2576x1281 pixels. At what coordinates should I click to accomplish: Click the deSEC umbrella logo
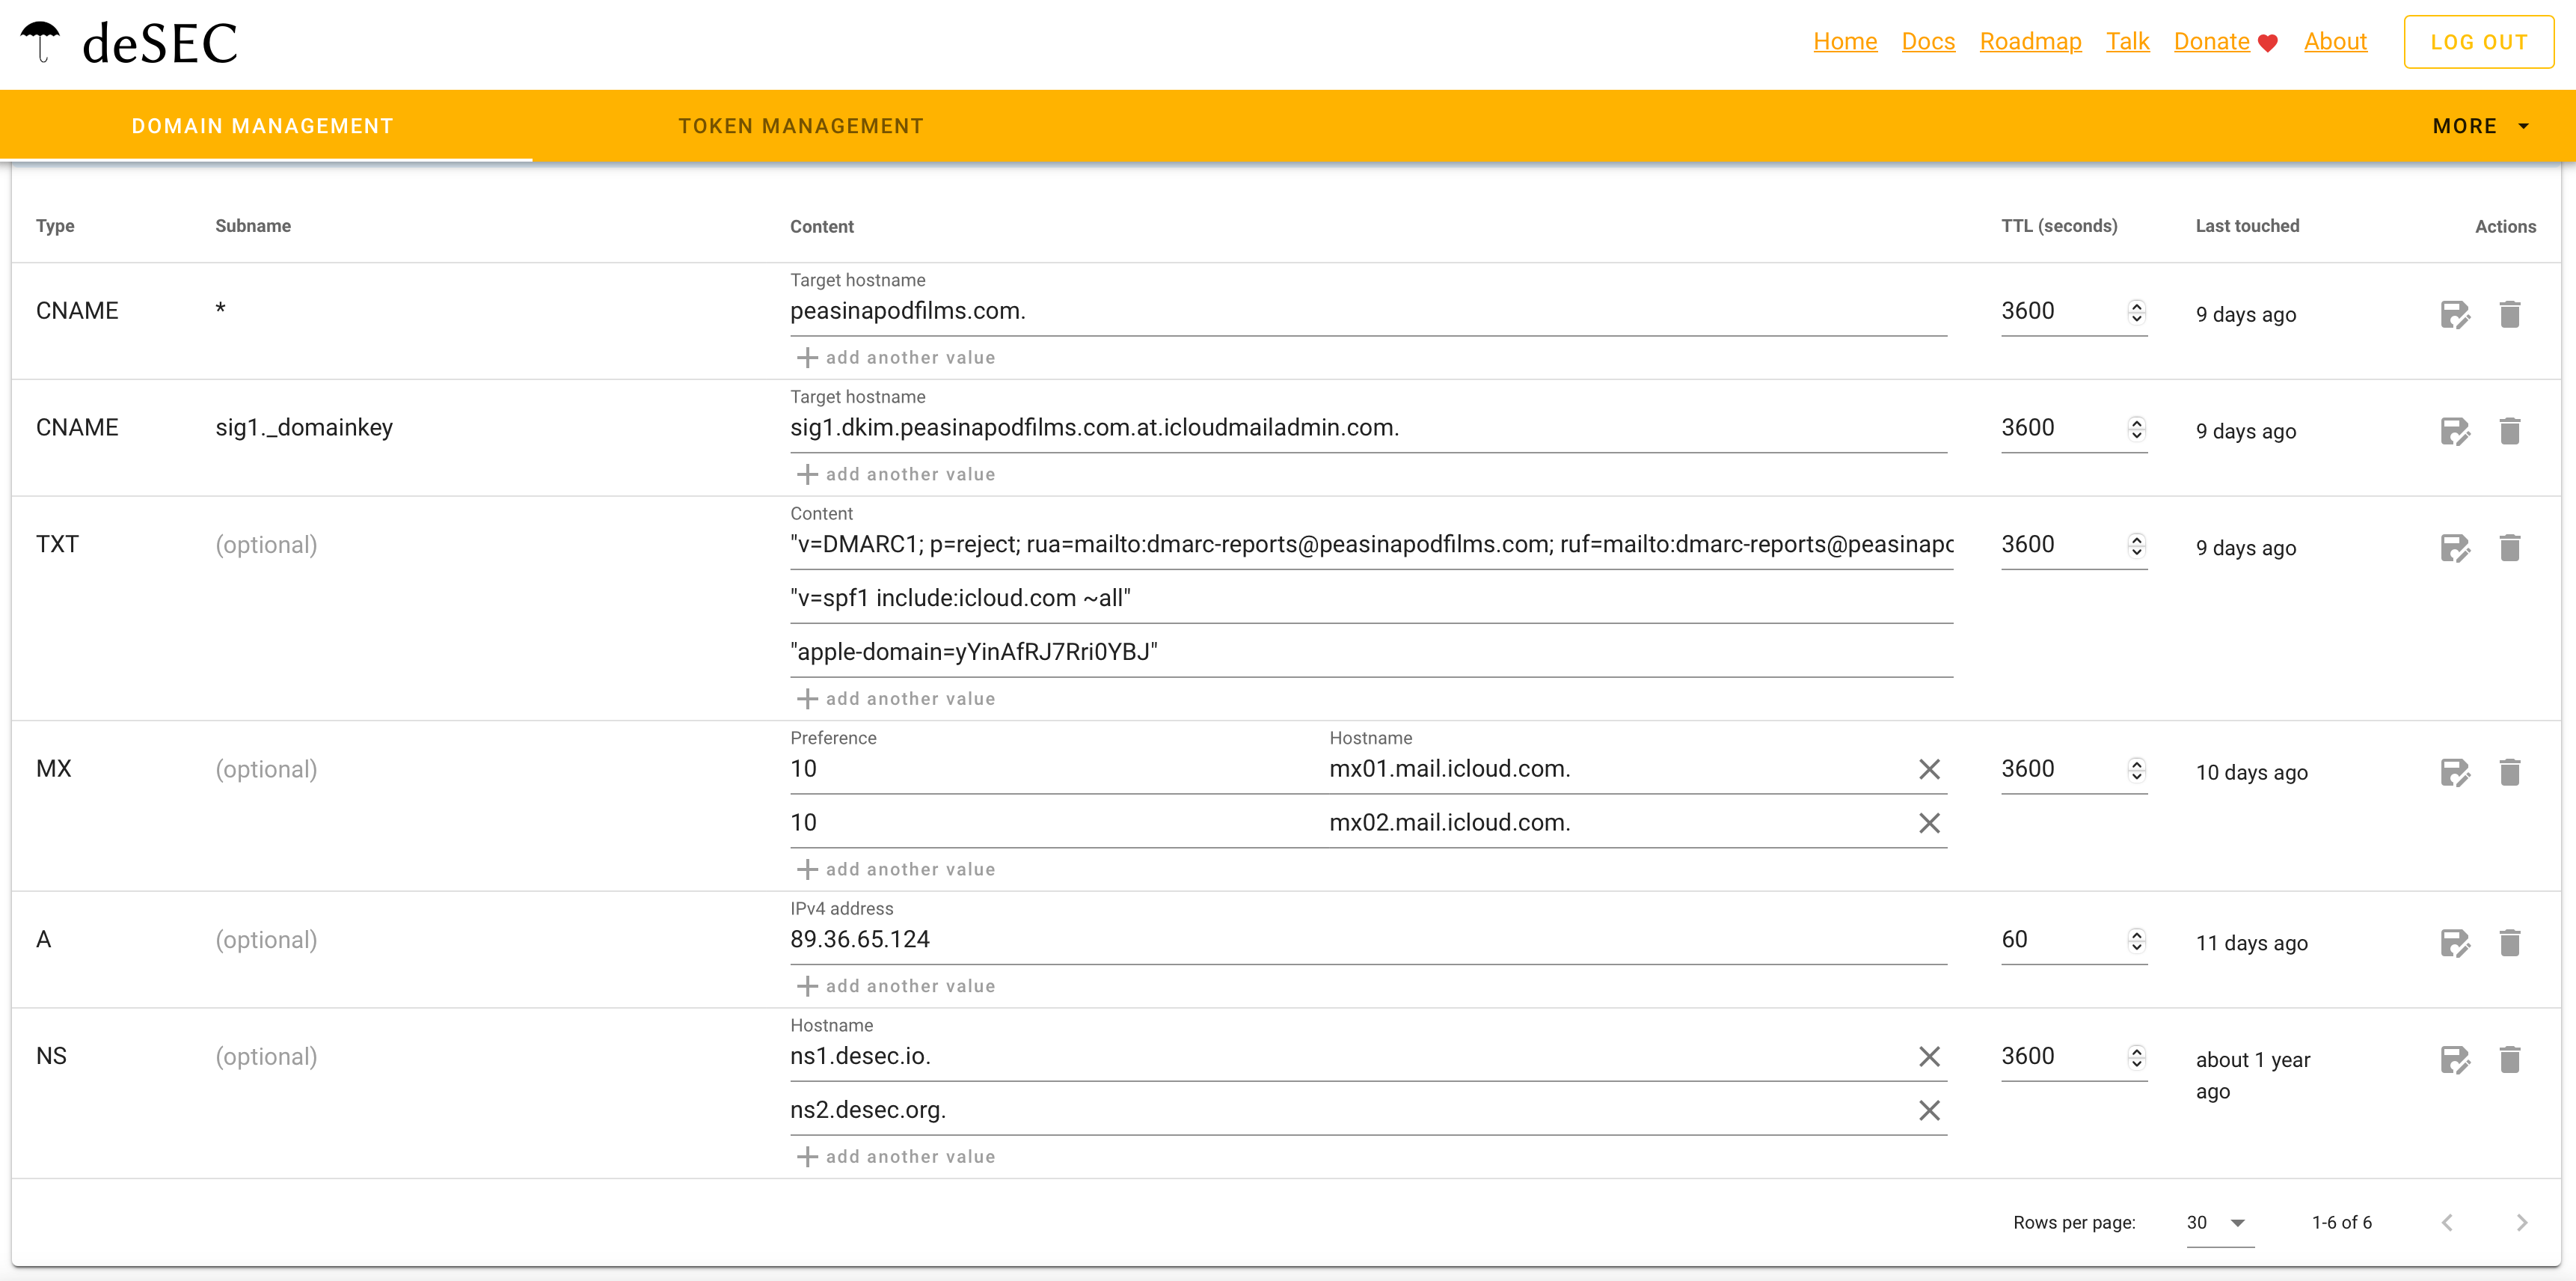tap(130, 43)
